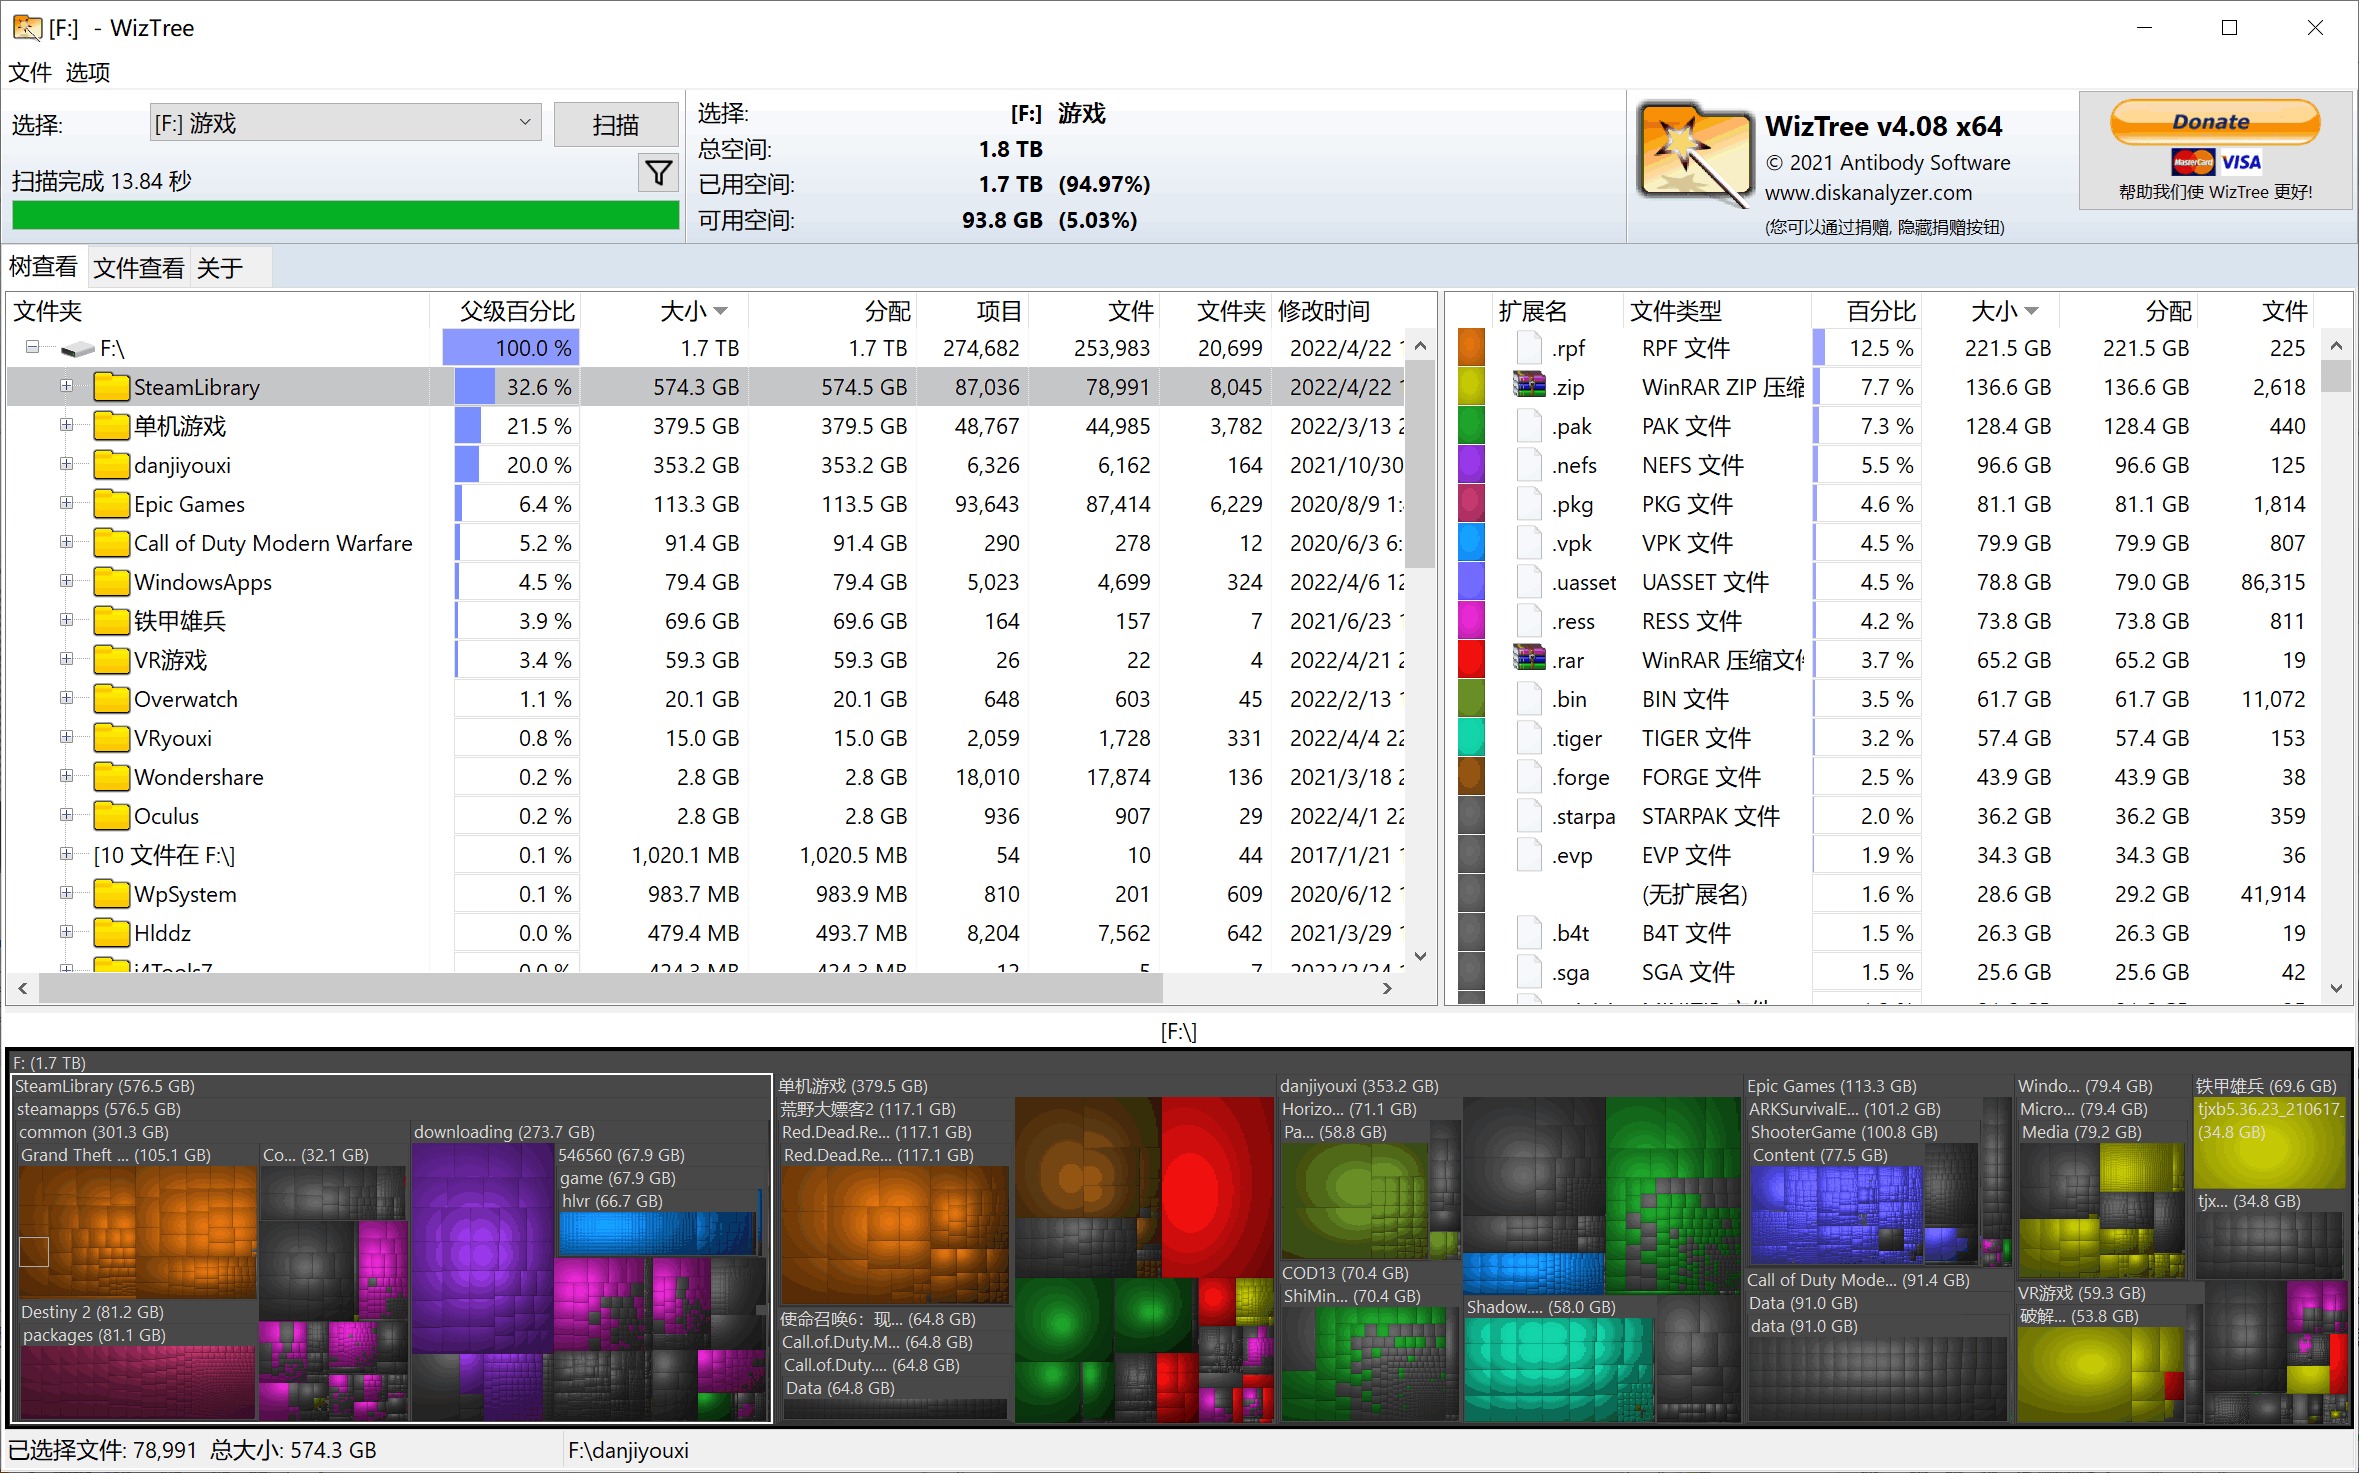
Task: Click the Oculus folder icon
Action: (111, 816)
